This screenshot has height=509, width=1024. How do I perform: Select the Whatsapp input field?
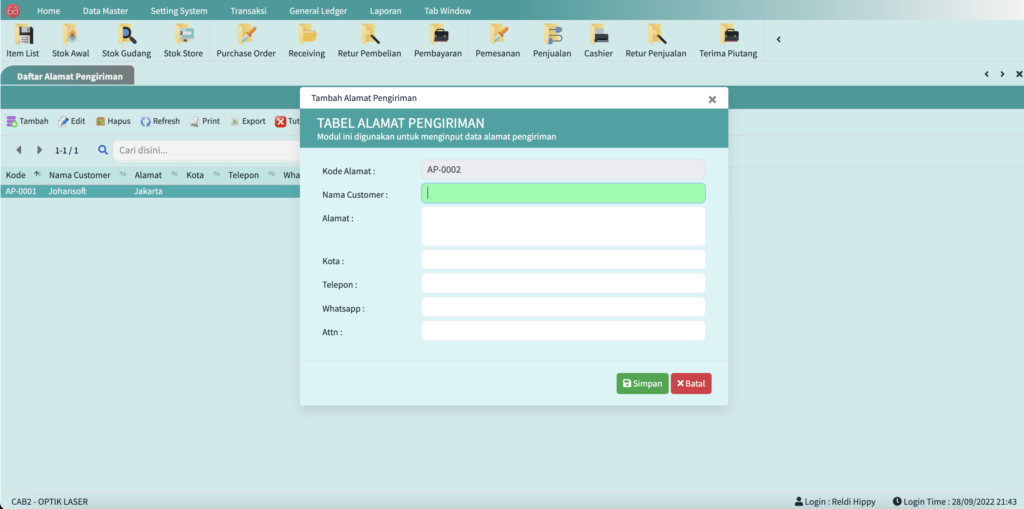pyautogui.click(x=563, y=307)
